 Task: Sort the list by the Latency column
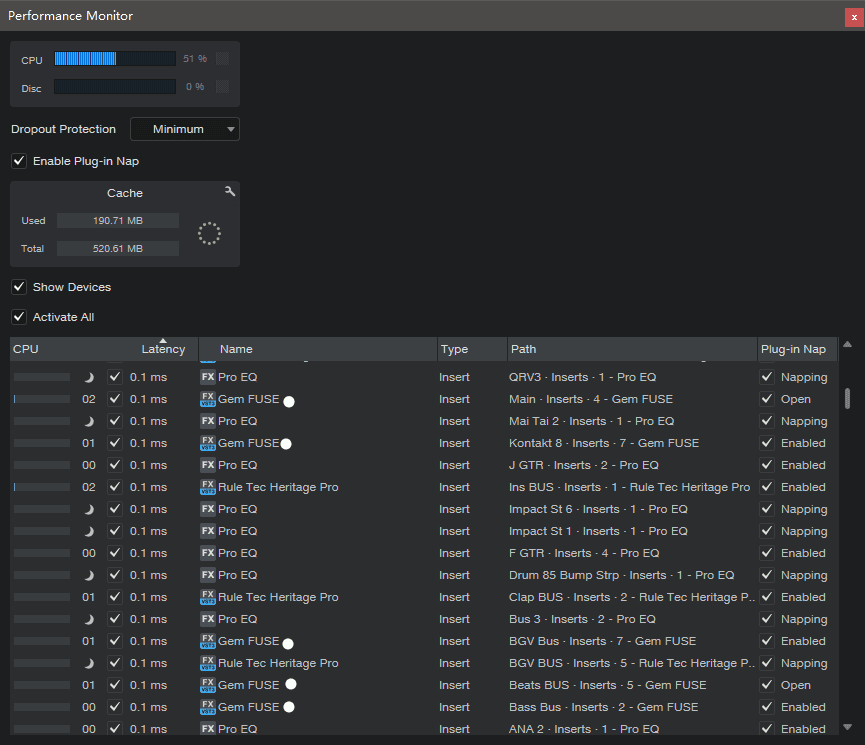click(163, 349)
